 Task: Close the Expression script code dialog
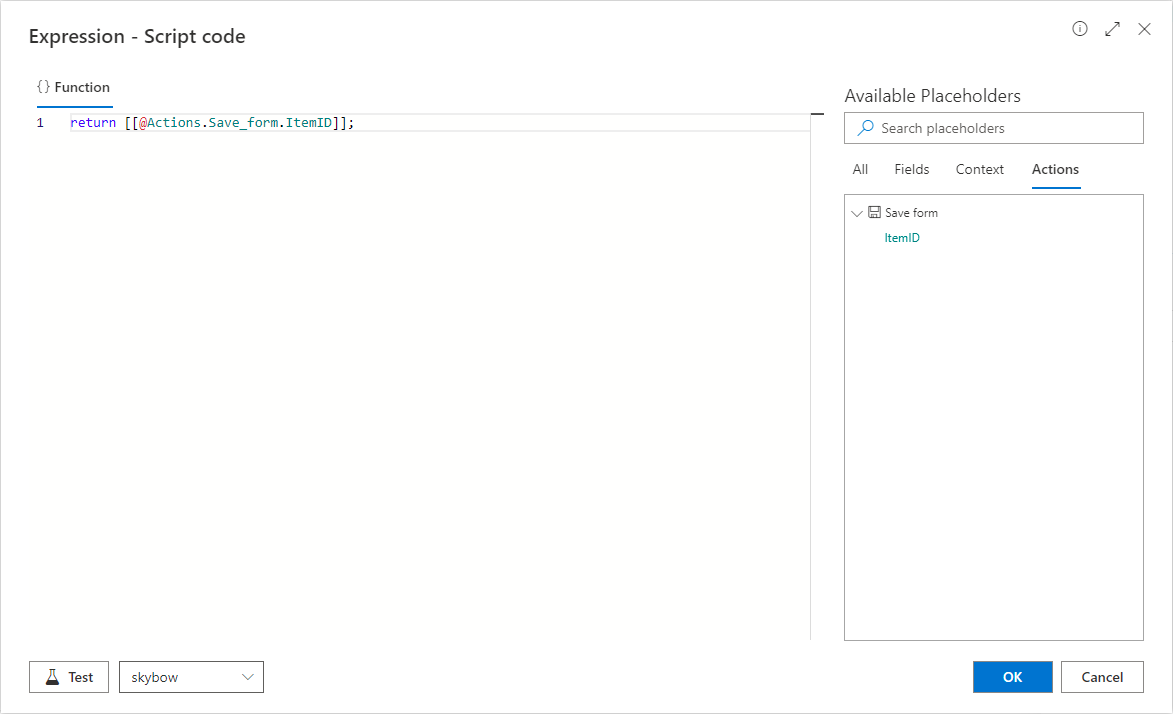[1145, 29]
